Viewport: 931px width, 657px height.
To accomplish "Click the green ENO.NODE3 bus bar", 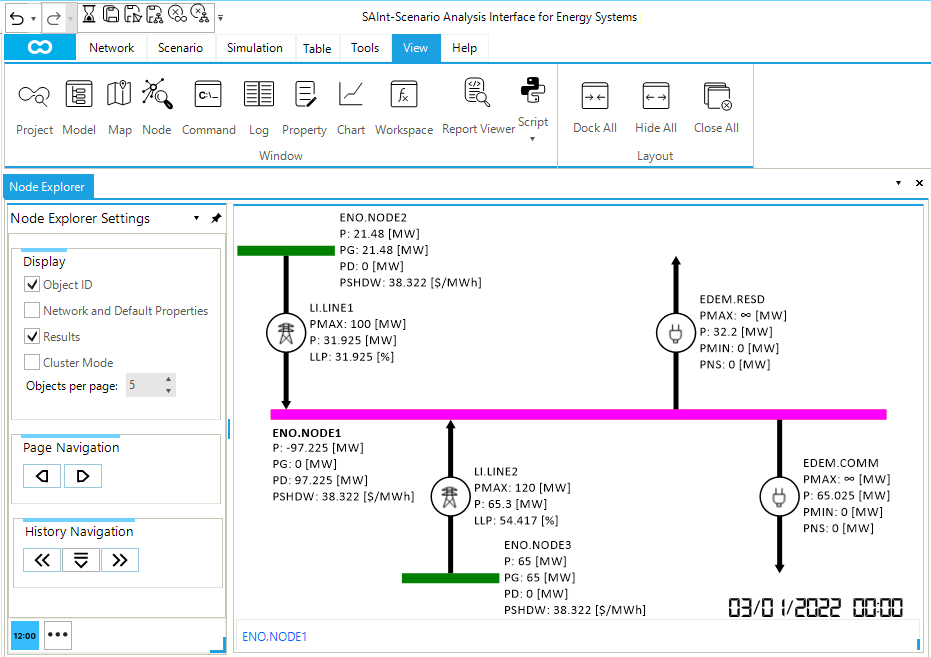I will click(x=450, y=578).
